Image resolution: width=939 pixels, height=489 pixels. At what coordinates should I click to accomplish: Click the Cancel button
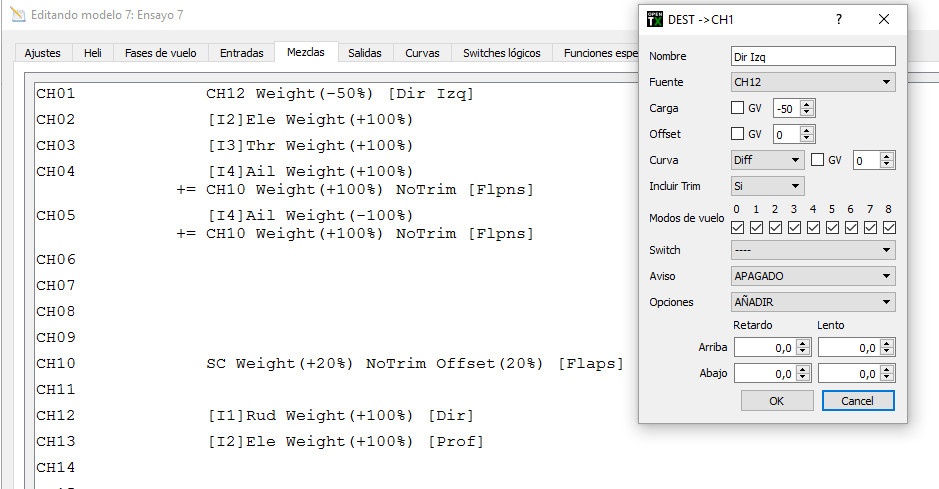click(857, 400)
